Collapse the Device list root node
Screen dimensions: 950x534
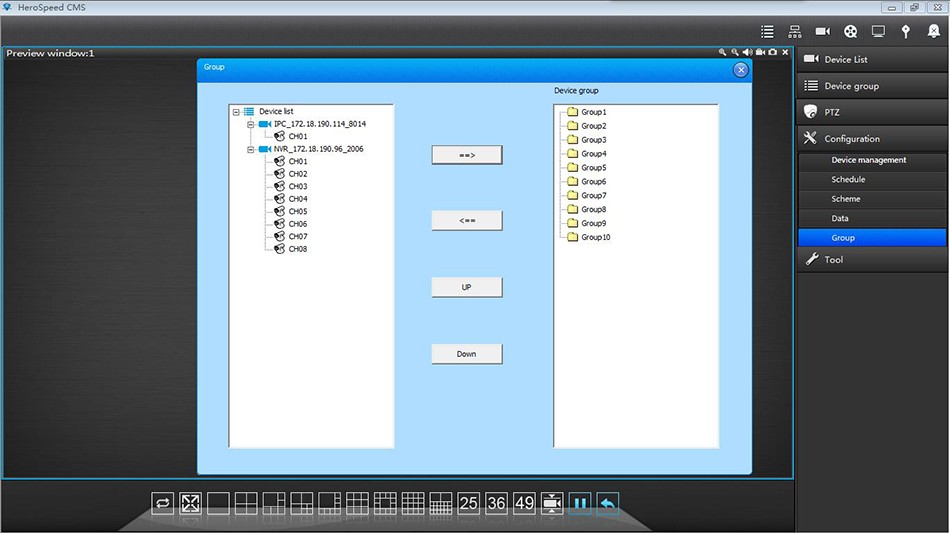click(x=236, y=112)
